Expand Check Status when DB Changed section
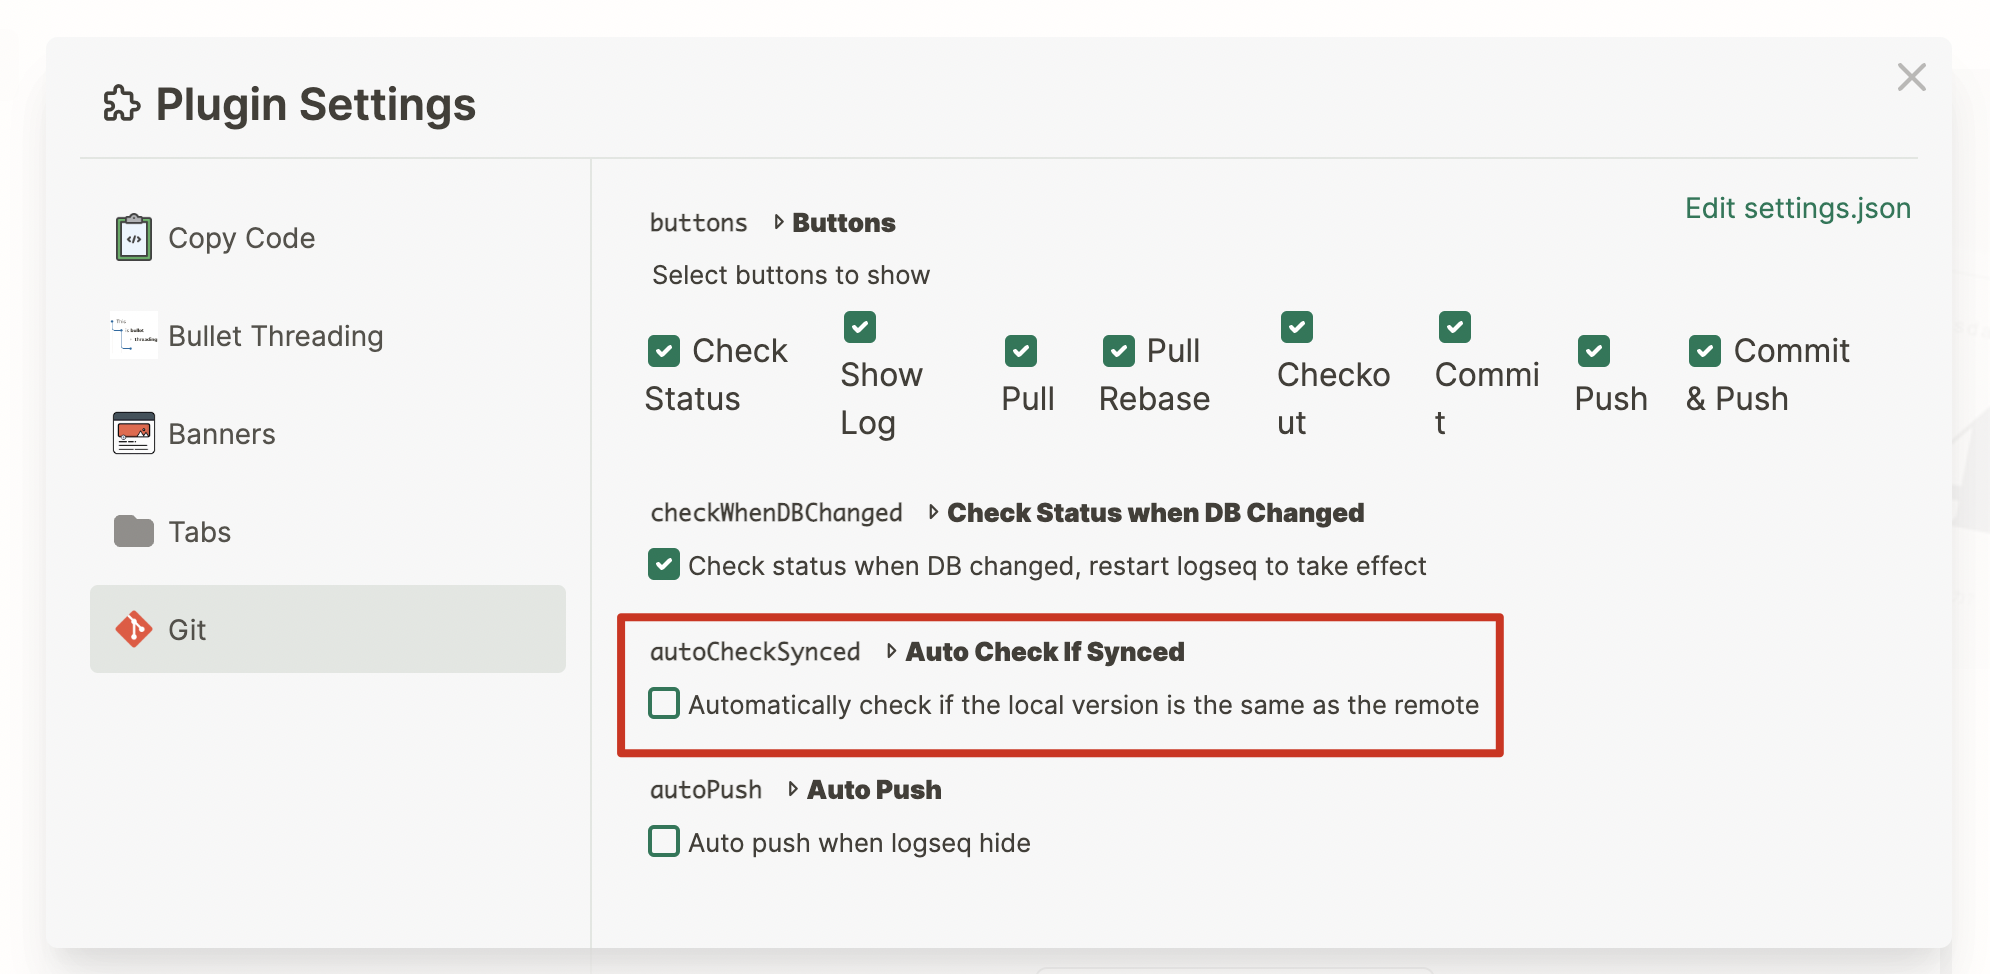Viewport: 1990px width, 974px height. 932,512
